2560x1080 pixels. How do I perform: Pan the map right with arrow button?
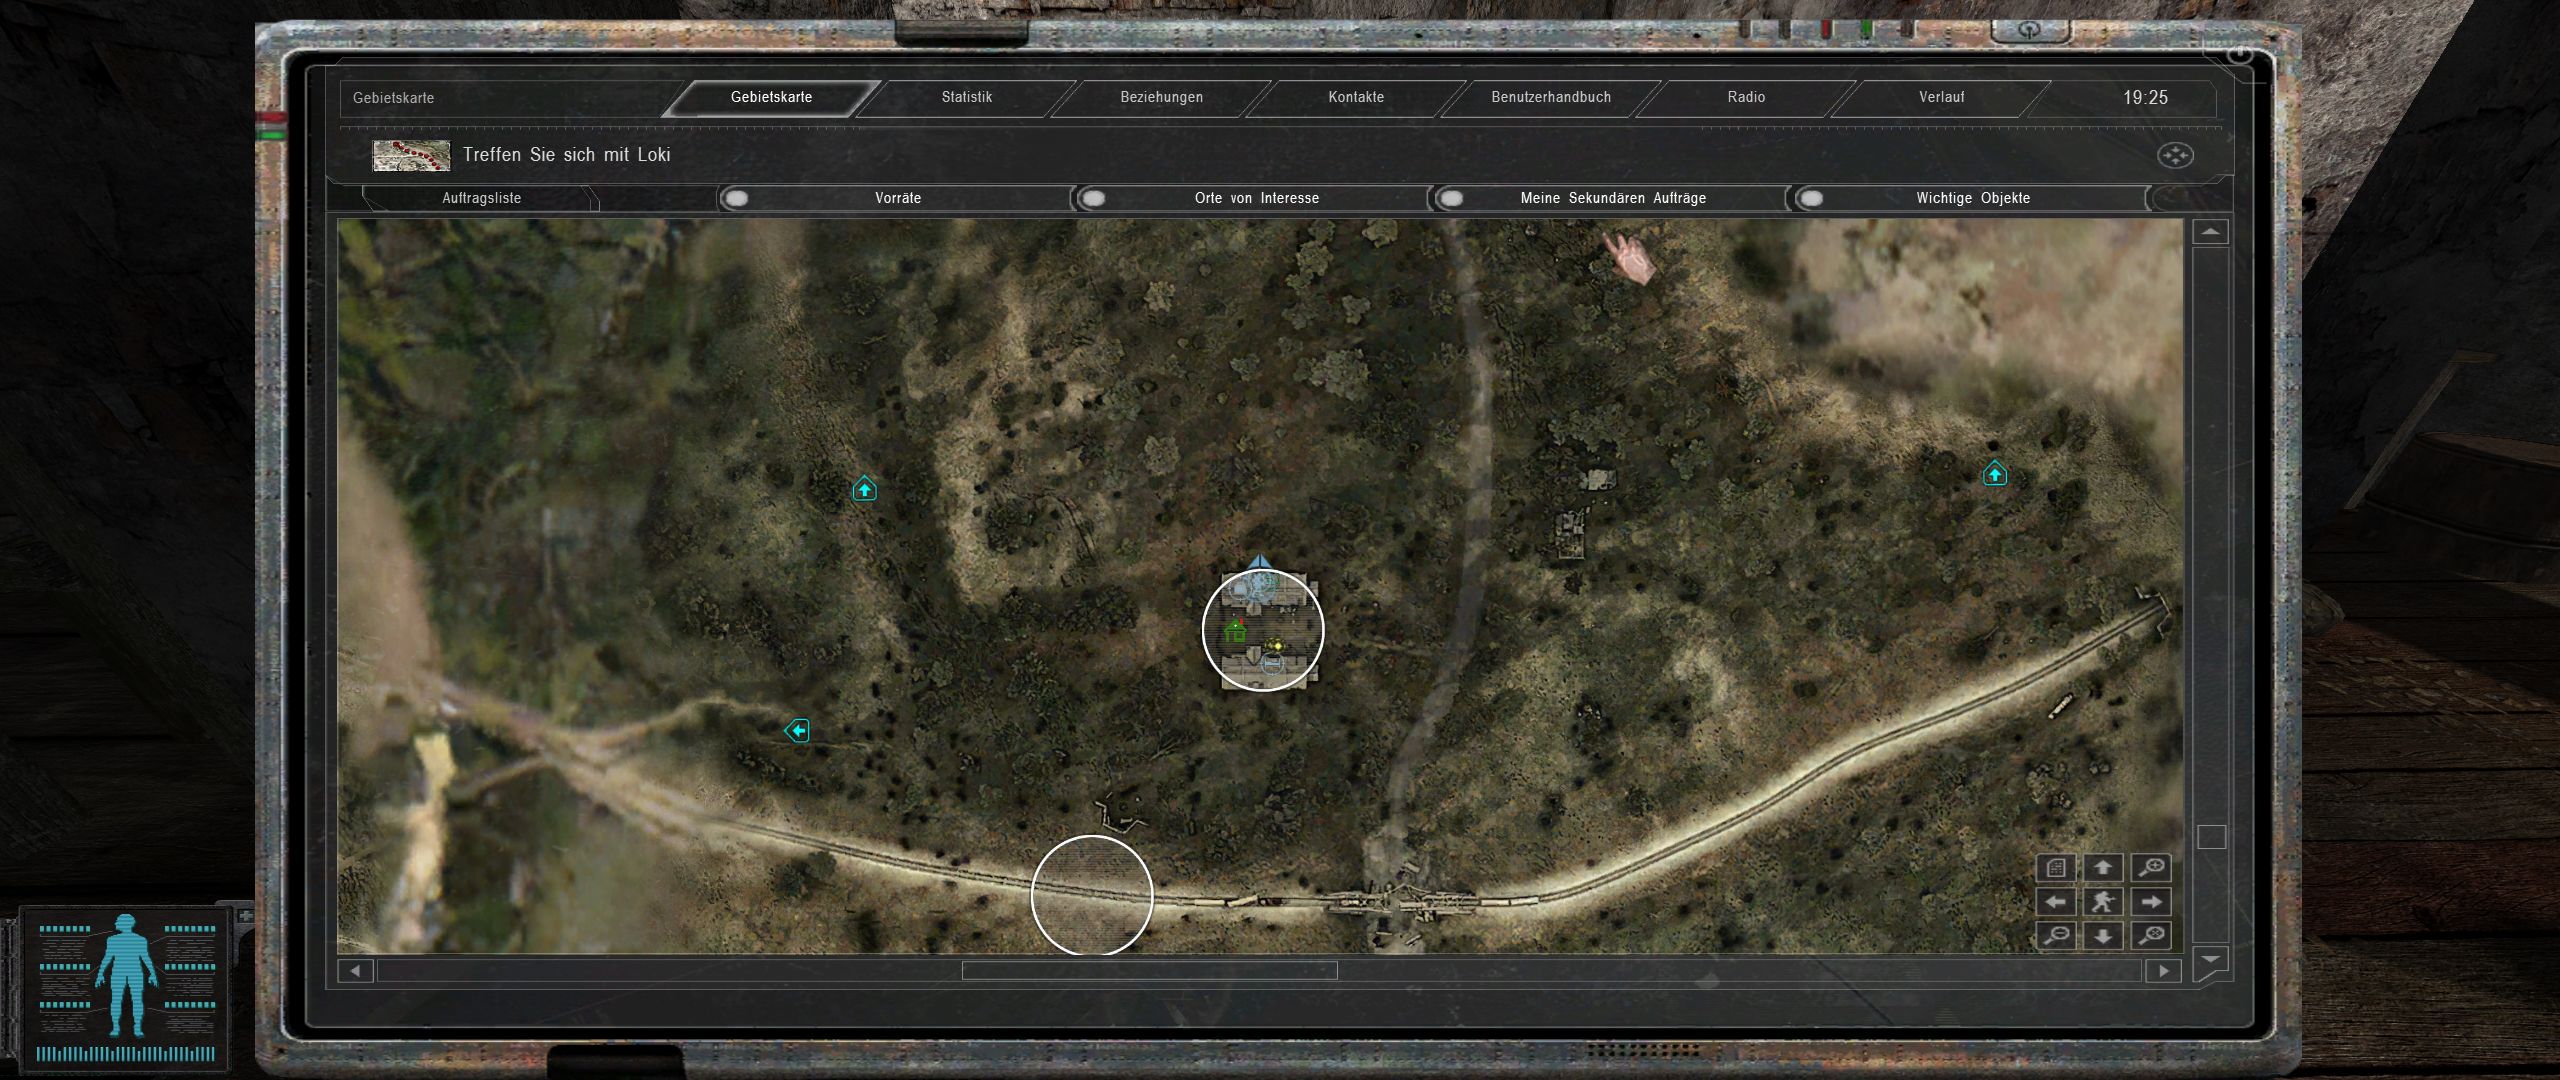pos(2151,902)
